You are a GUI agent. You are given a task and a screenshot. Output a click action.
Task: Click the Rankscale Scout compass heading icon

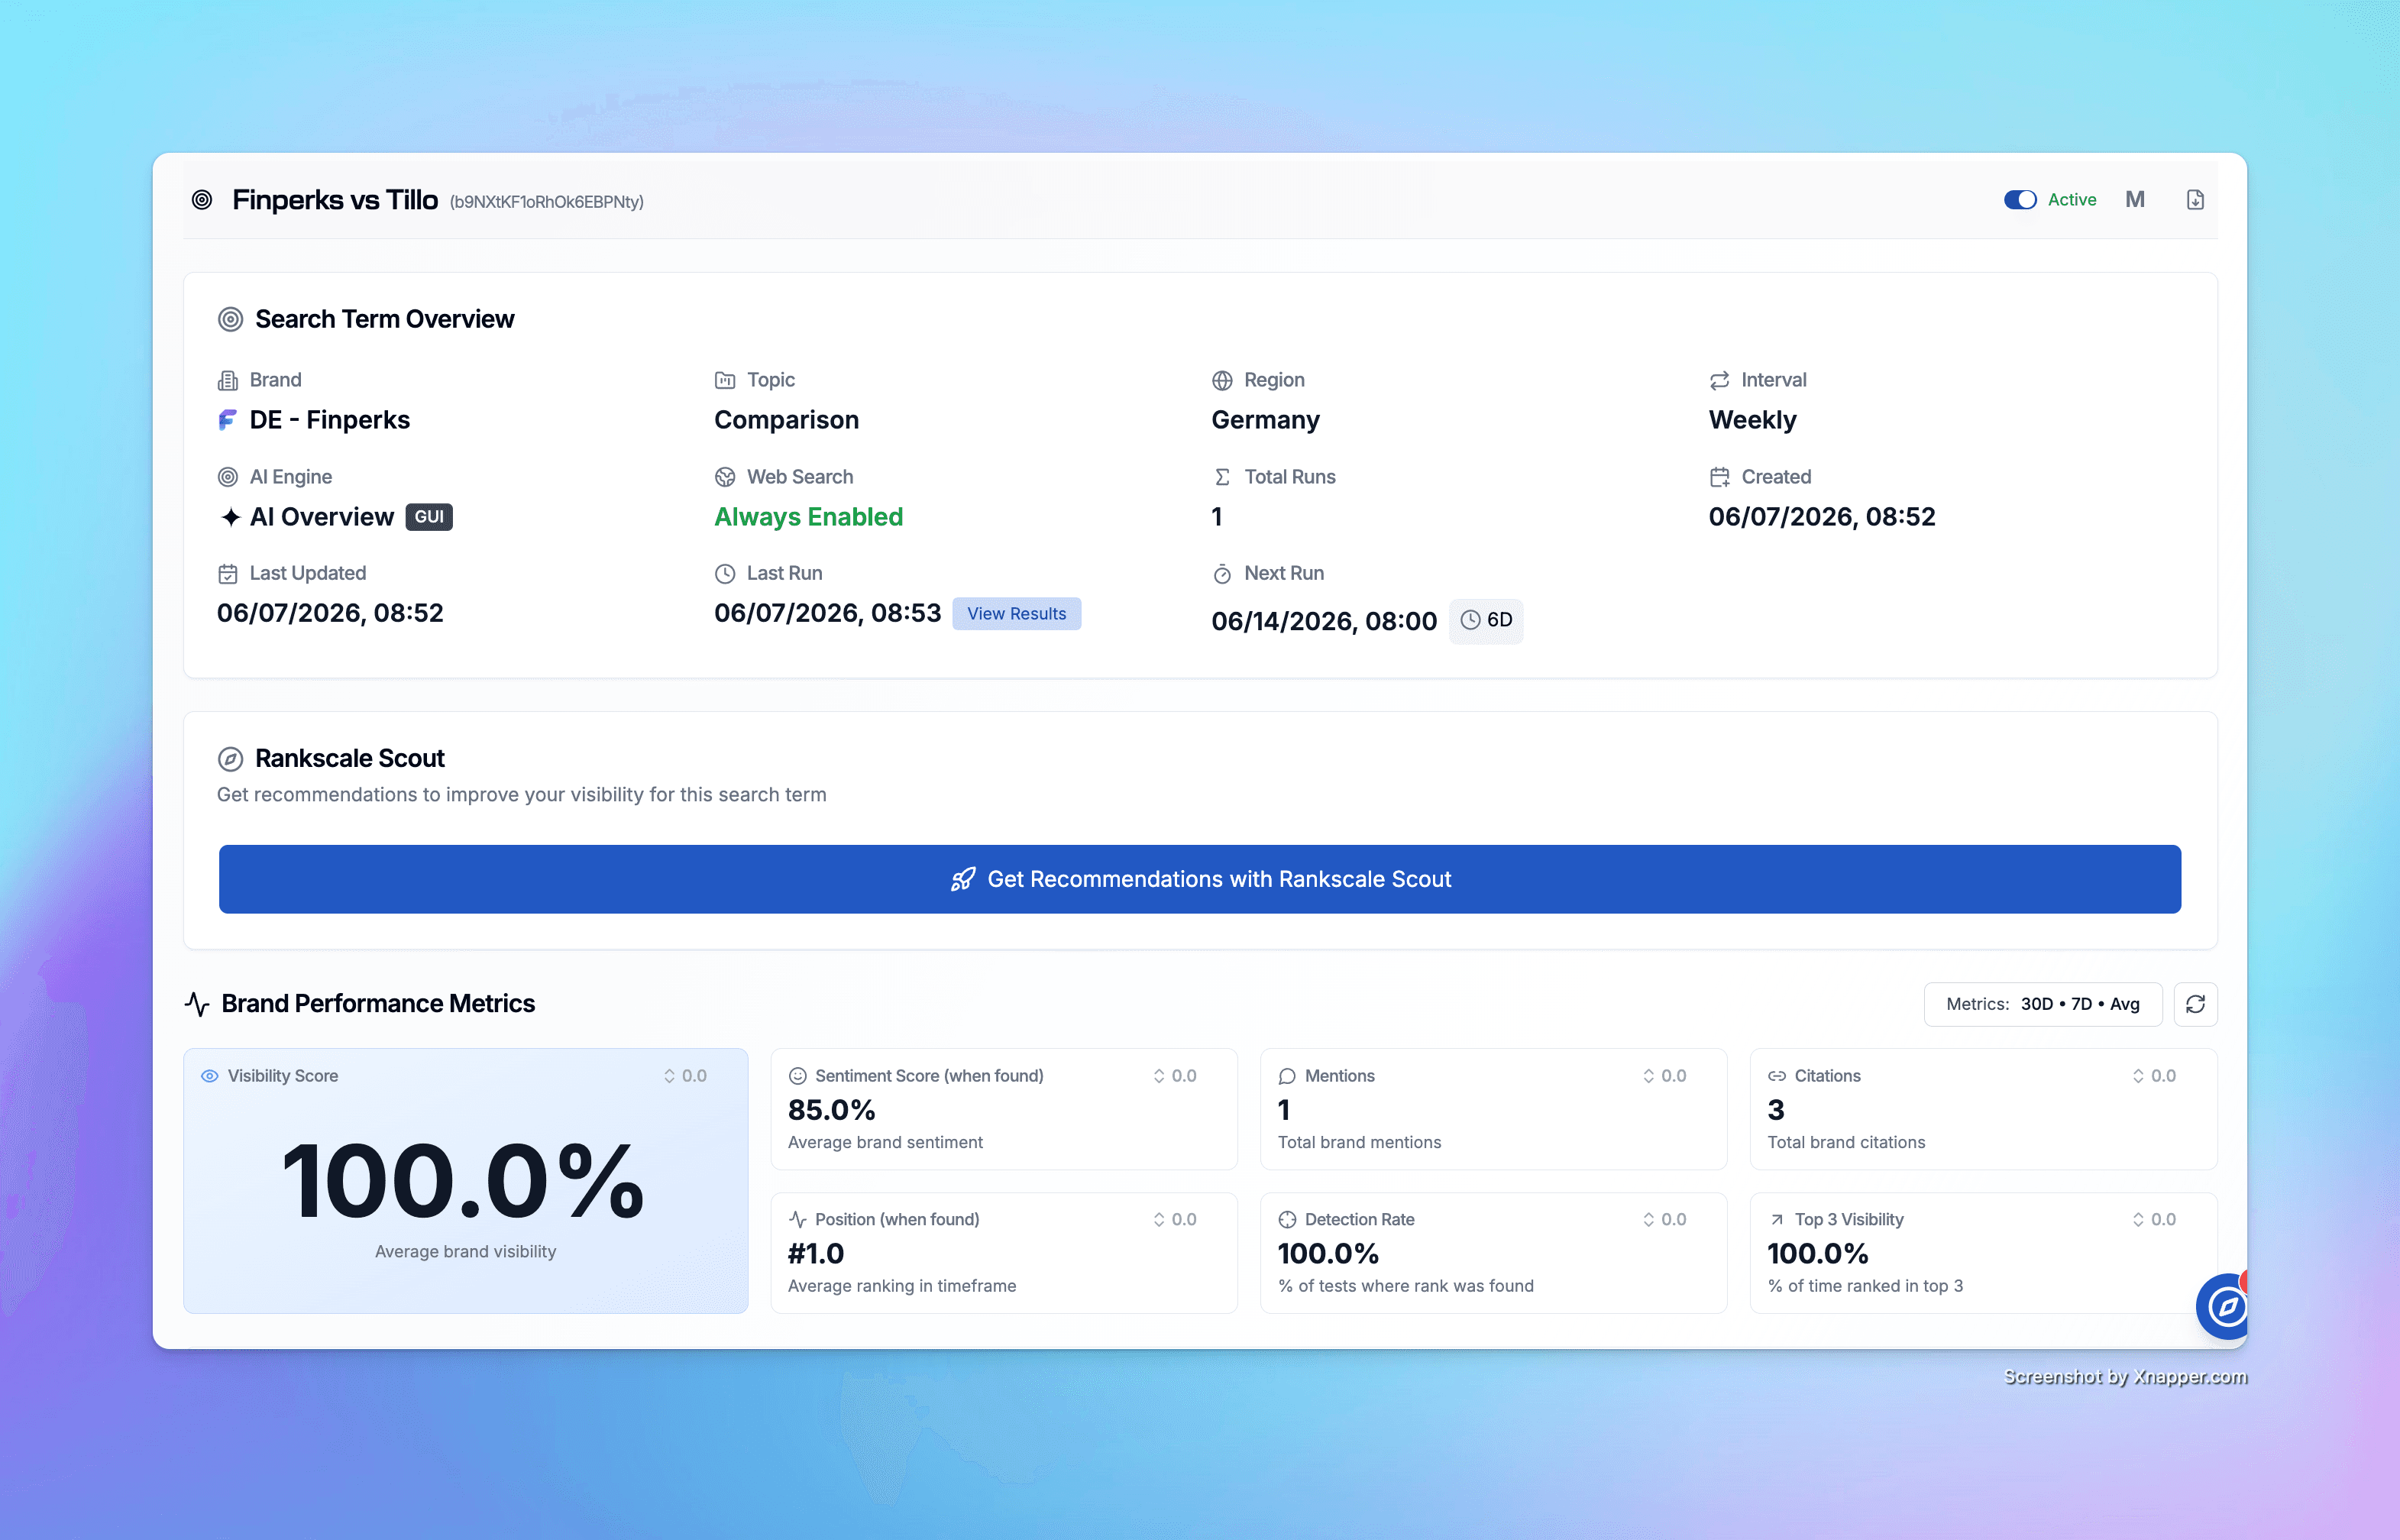(230, 759)
